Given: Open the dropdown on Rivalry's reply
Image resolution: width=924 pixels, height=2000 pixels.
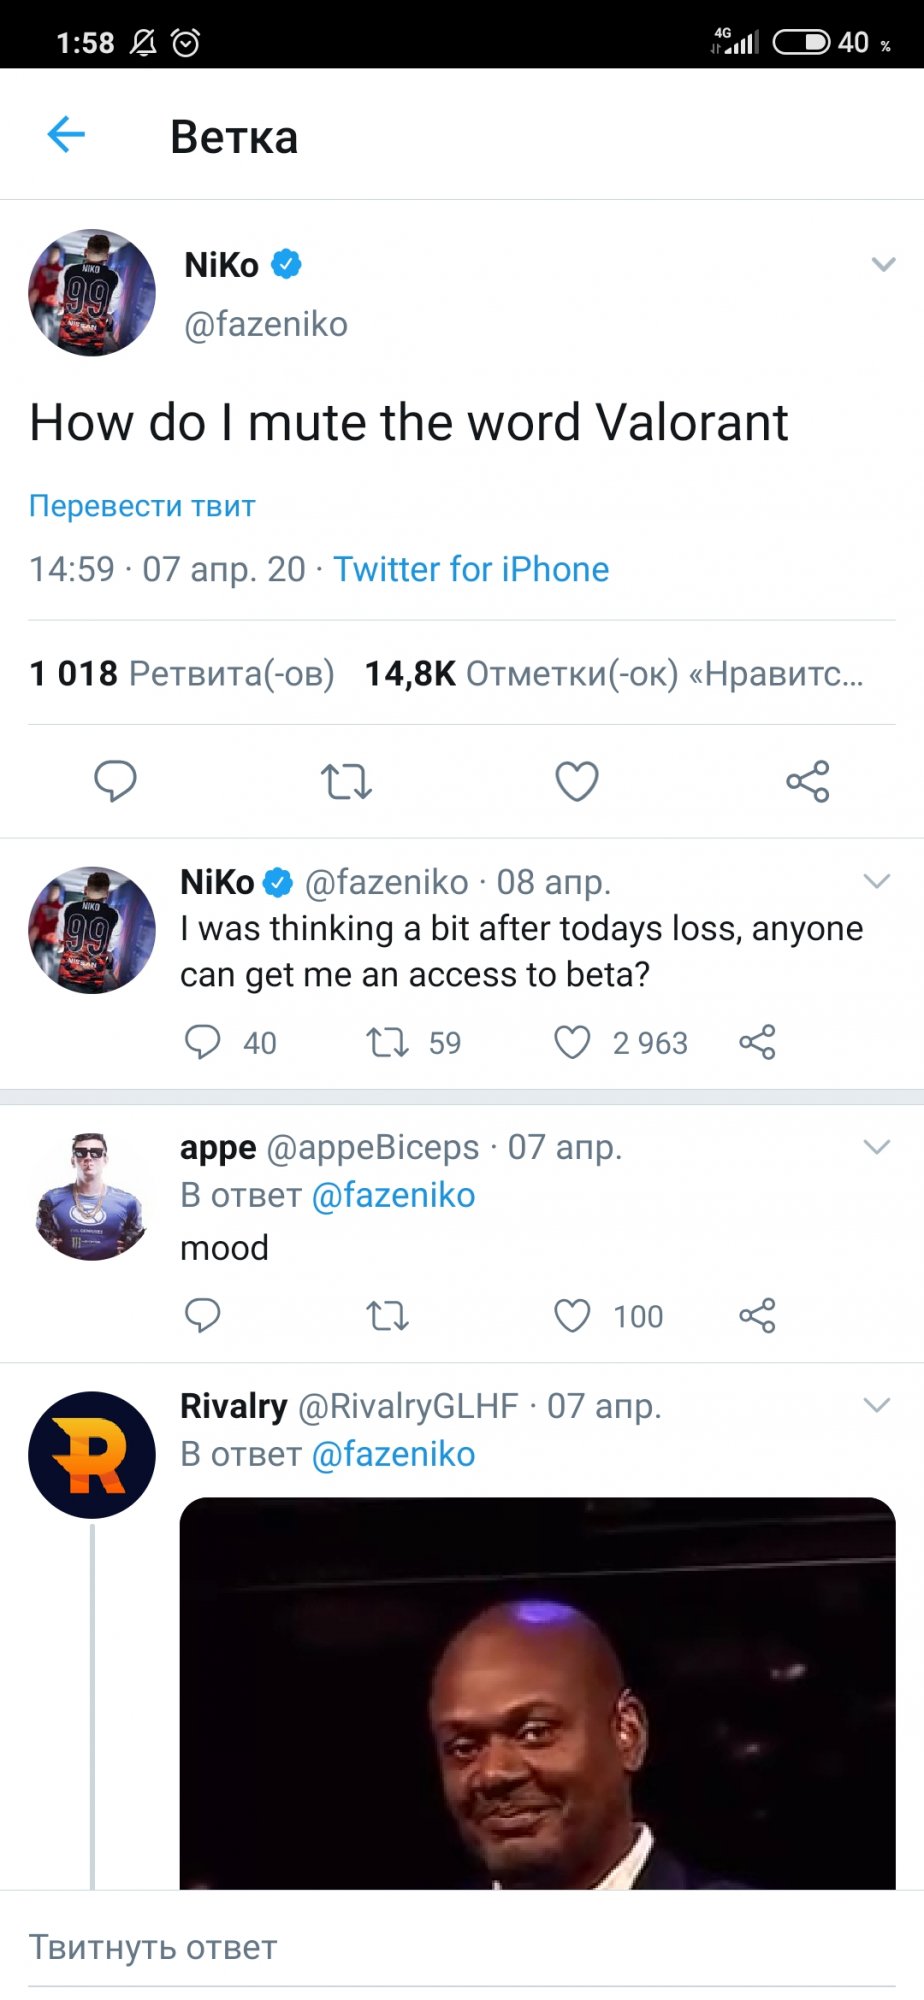Looking at the screenshot, I should pyautogui.click(x=875, y=1406).
